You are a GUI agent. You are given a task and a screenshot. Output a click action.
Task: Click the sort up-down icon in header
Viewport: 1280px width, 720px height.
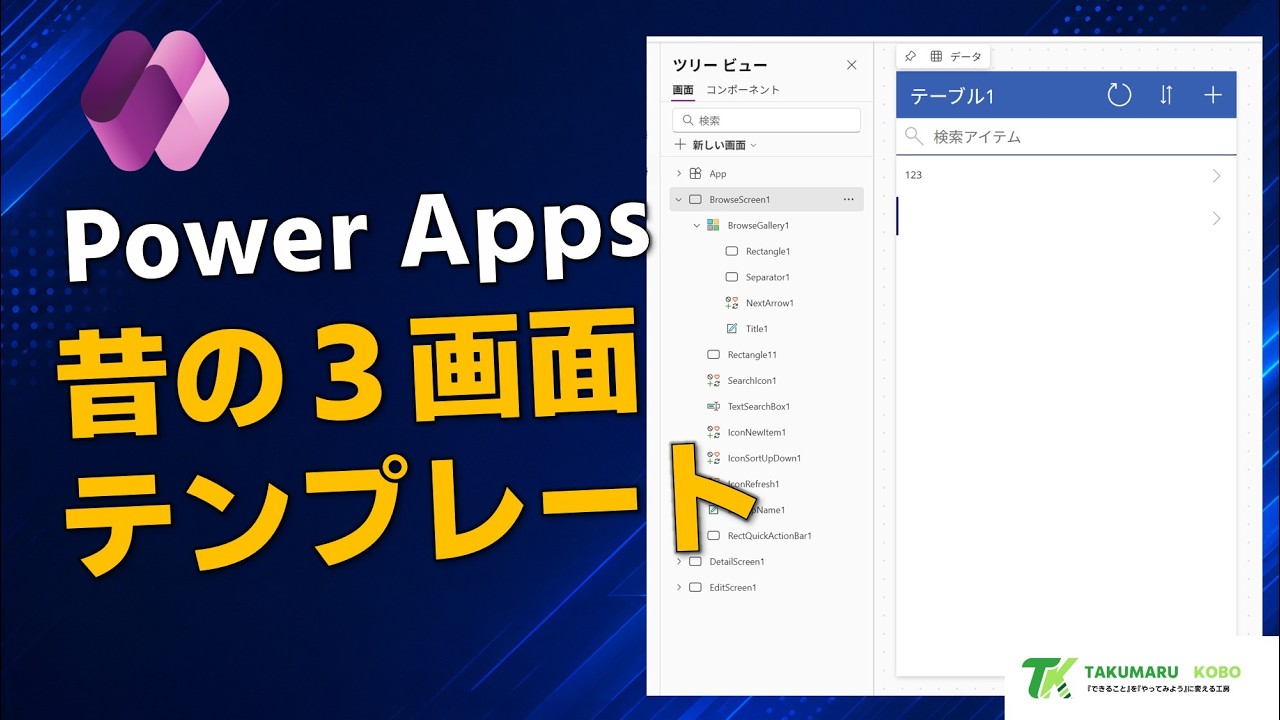pos(1166,95)
